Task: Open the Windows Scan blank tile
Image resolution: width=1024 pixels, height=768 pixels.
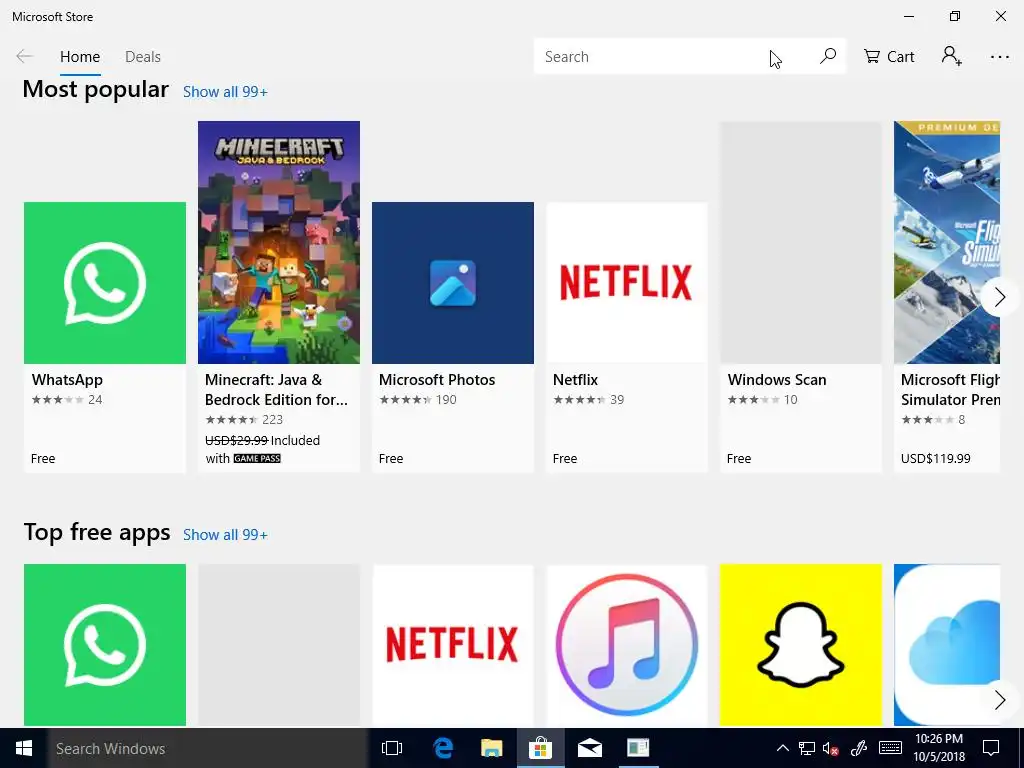Action: (x=801, y=242)
